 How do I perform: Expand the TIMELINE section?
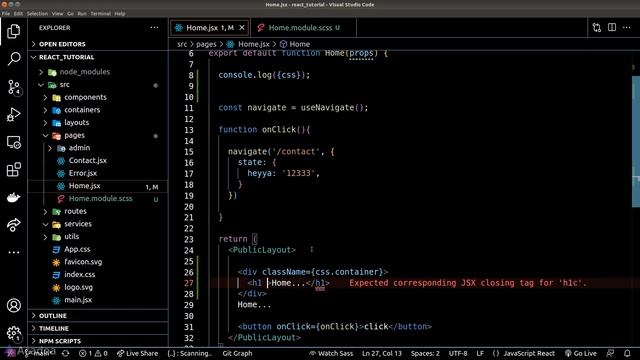pos(98,328)
